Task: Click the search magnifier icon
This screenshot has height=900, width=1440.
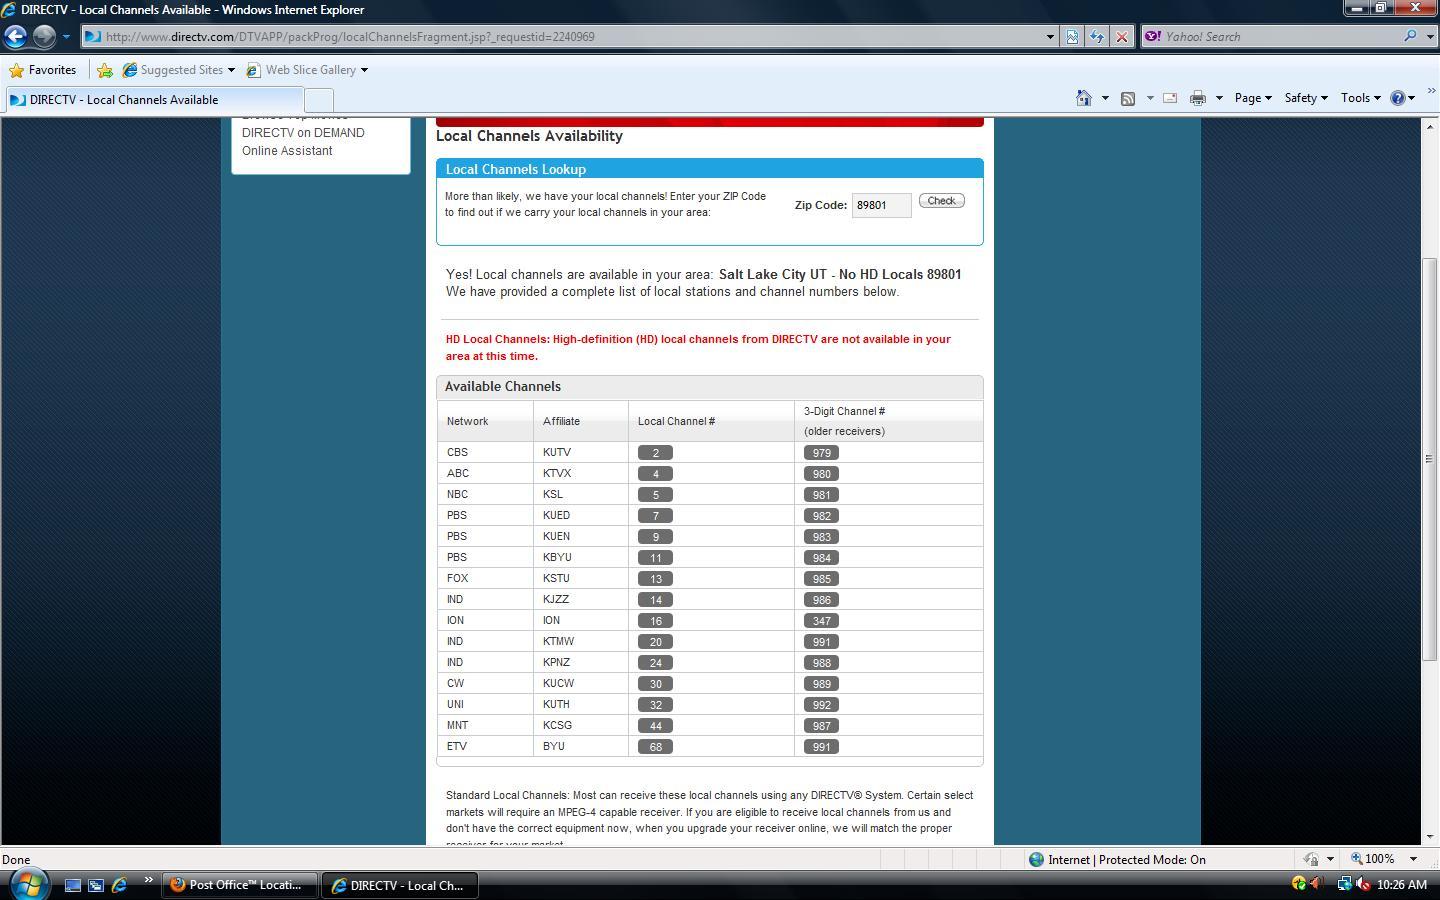Action: [x=1410, y=37]
